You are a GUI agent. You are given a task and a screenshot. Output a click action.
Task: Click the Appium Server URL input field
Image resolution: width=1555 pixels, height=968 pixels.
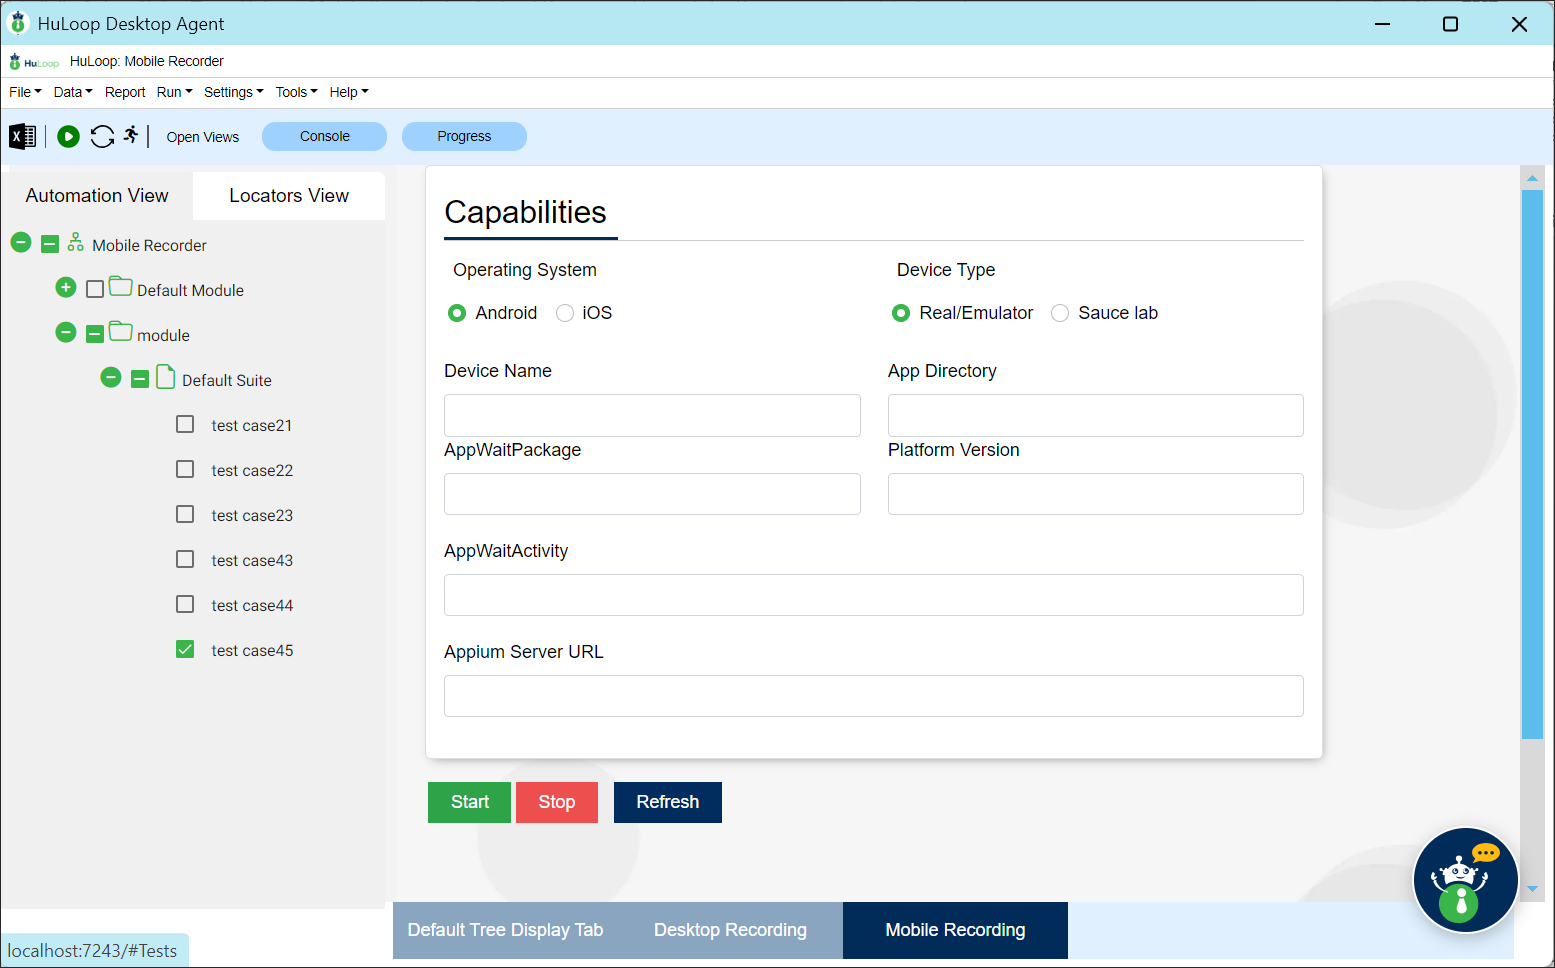pos(874,696)
